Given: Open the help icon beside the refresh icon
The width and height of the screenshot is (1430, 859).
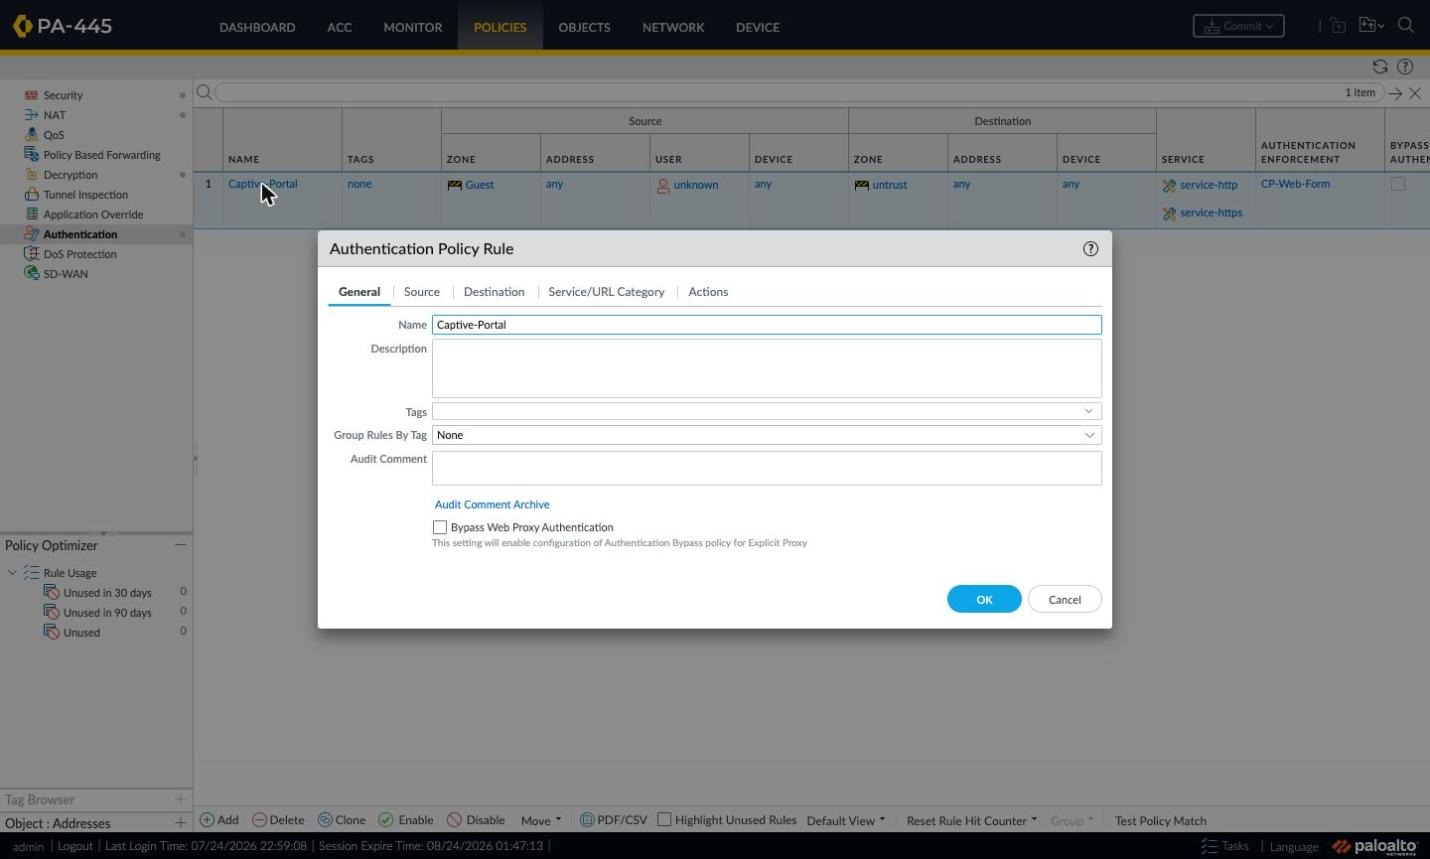Looking at the screenshot, I should pyautogui.click(x=1405, y=67).
